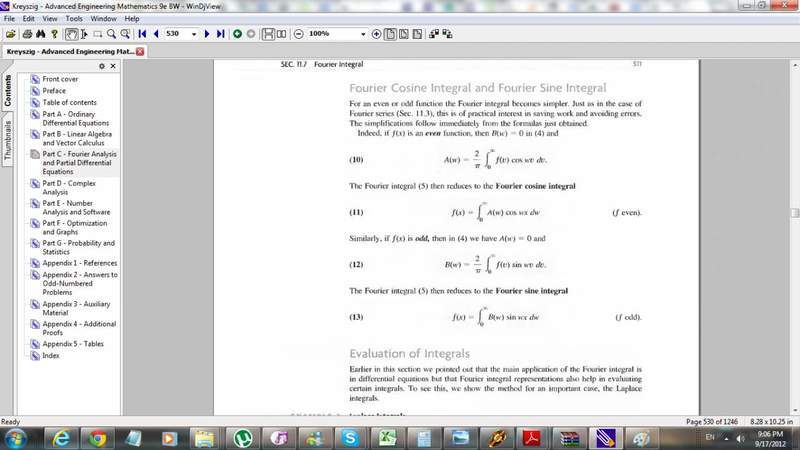Open sidebar settings gear
The height and width of the screenshot is (450, 800).
(x=102, y=66)
